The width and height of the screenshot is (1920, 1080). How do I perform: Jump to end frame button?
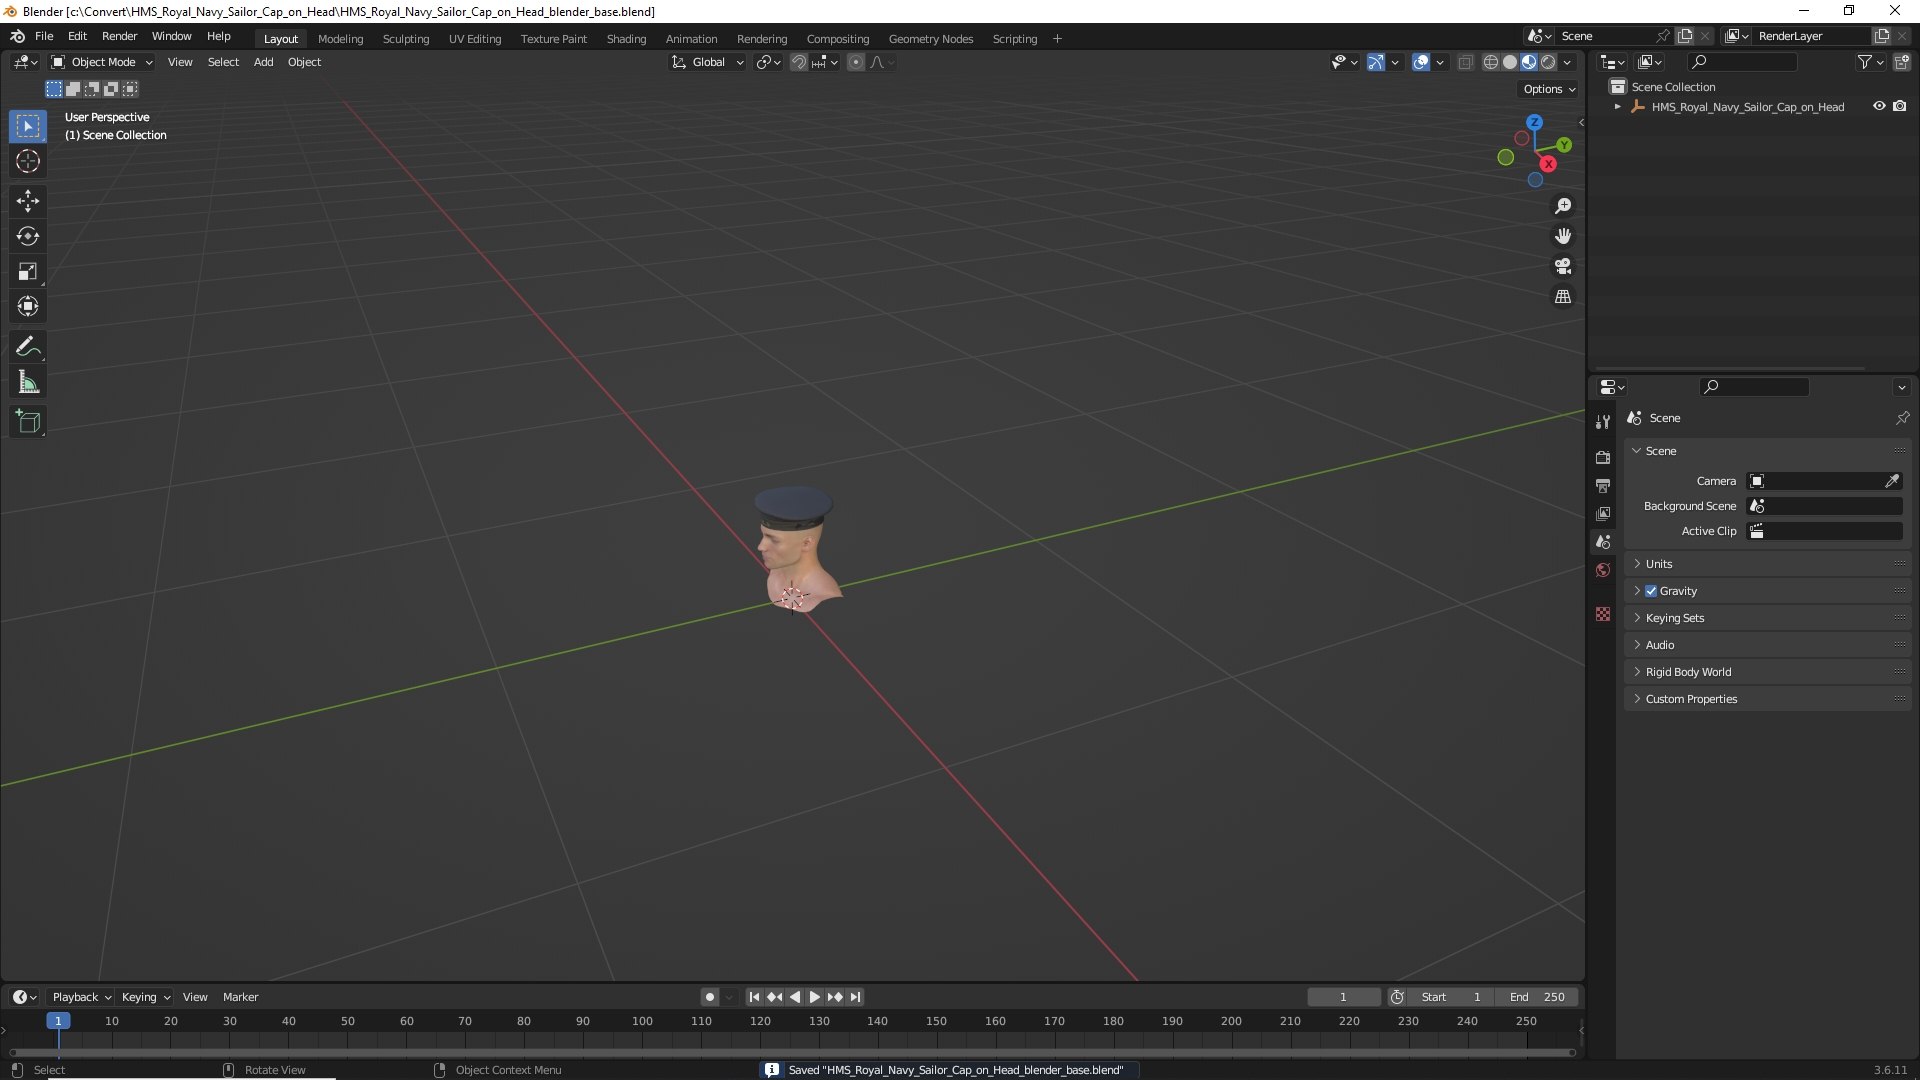point(855,997)
